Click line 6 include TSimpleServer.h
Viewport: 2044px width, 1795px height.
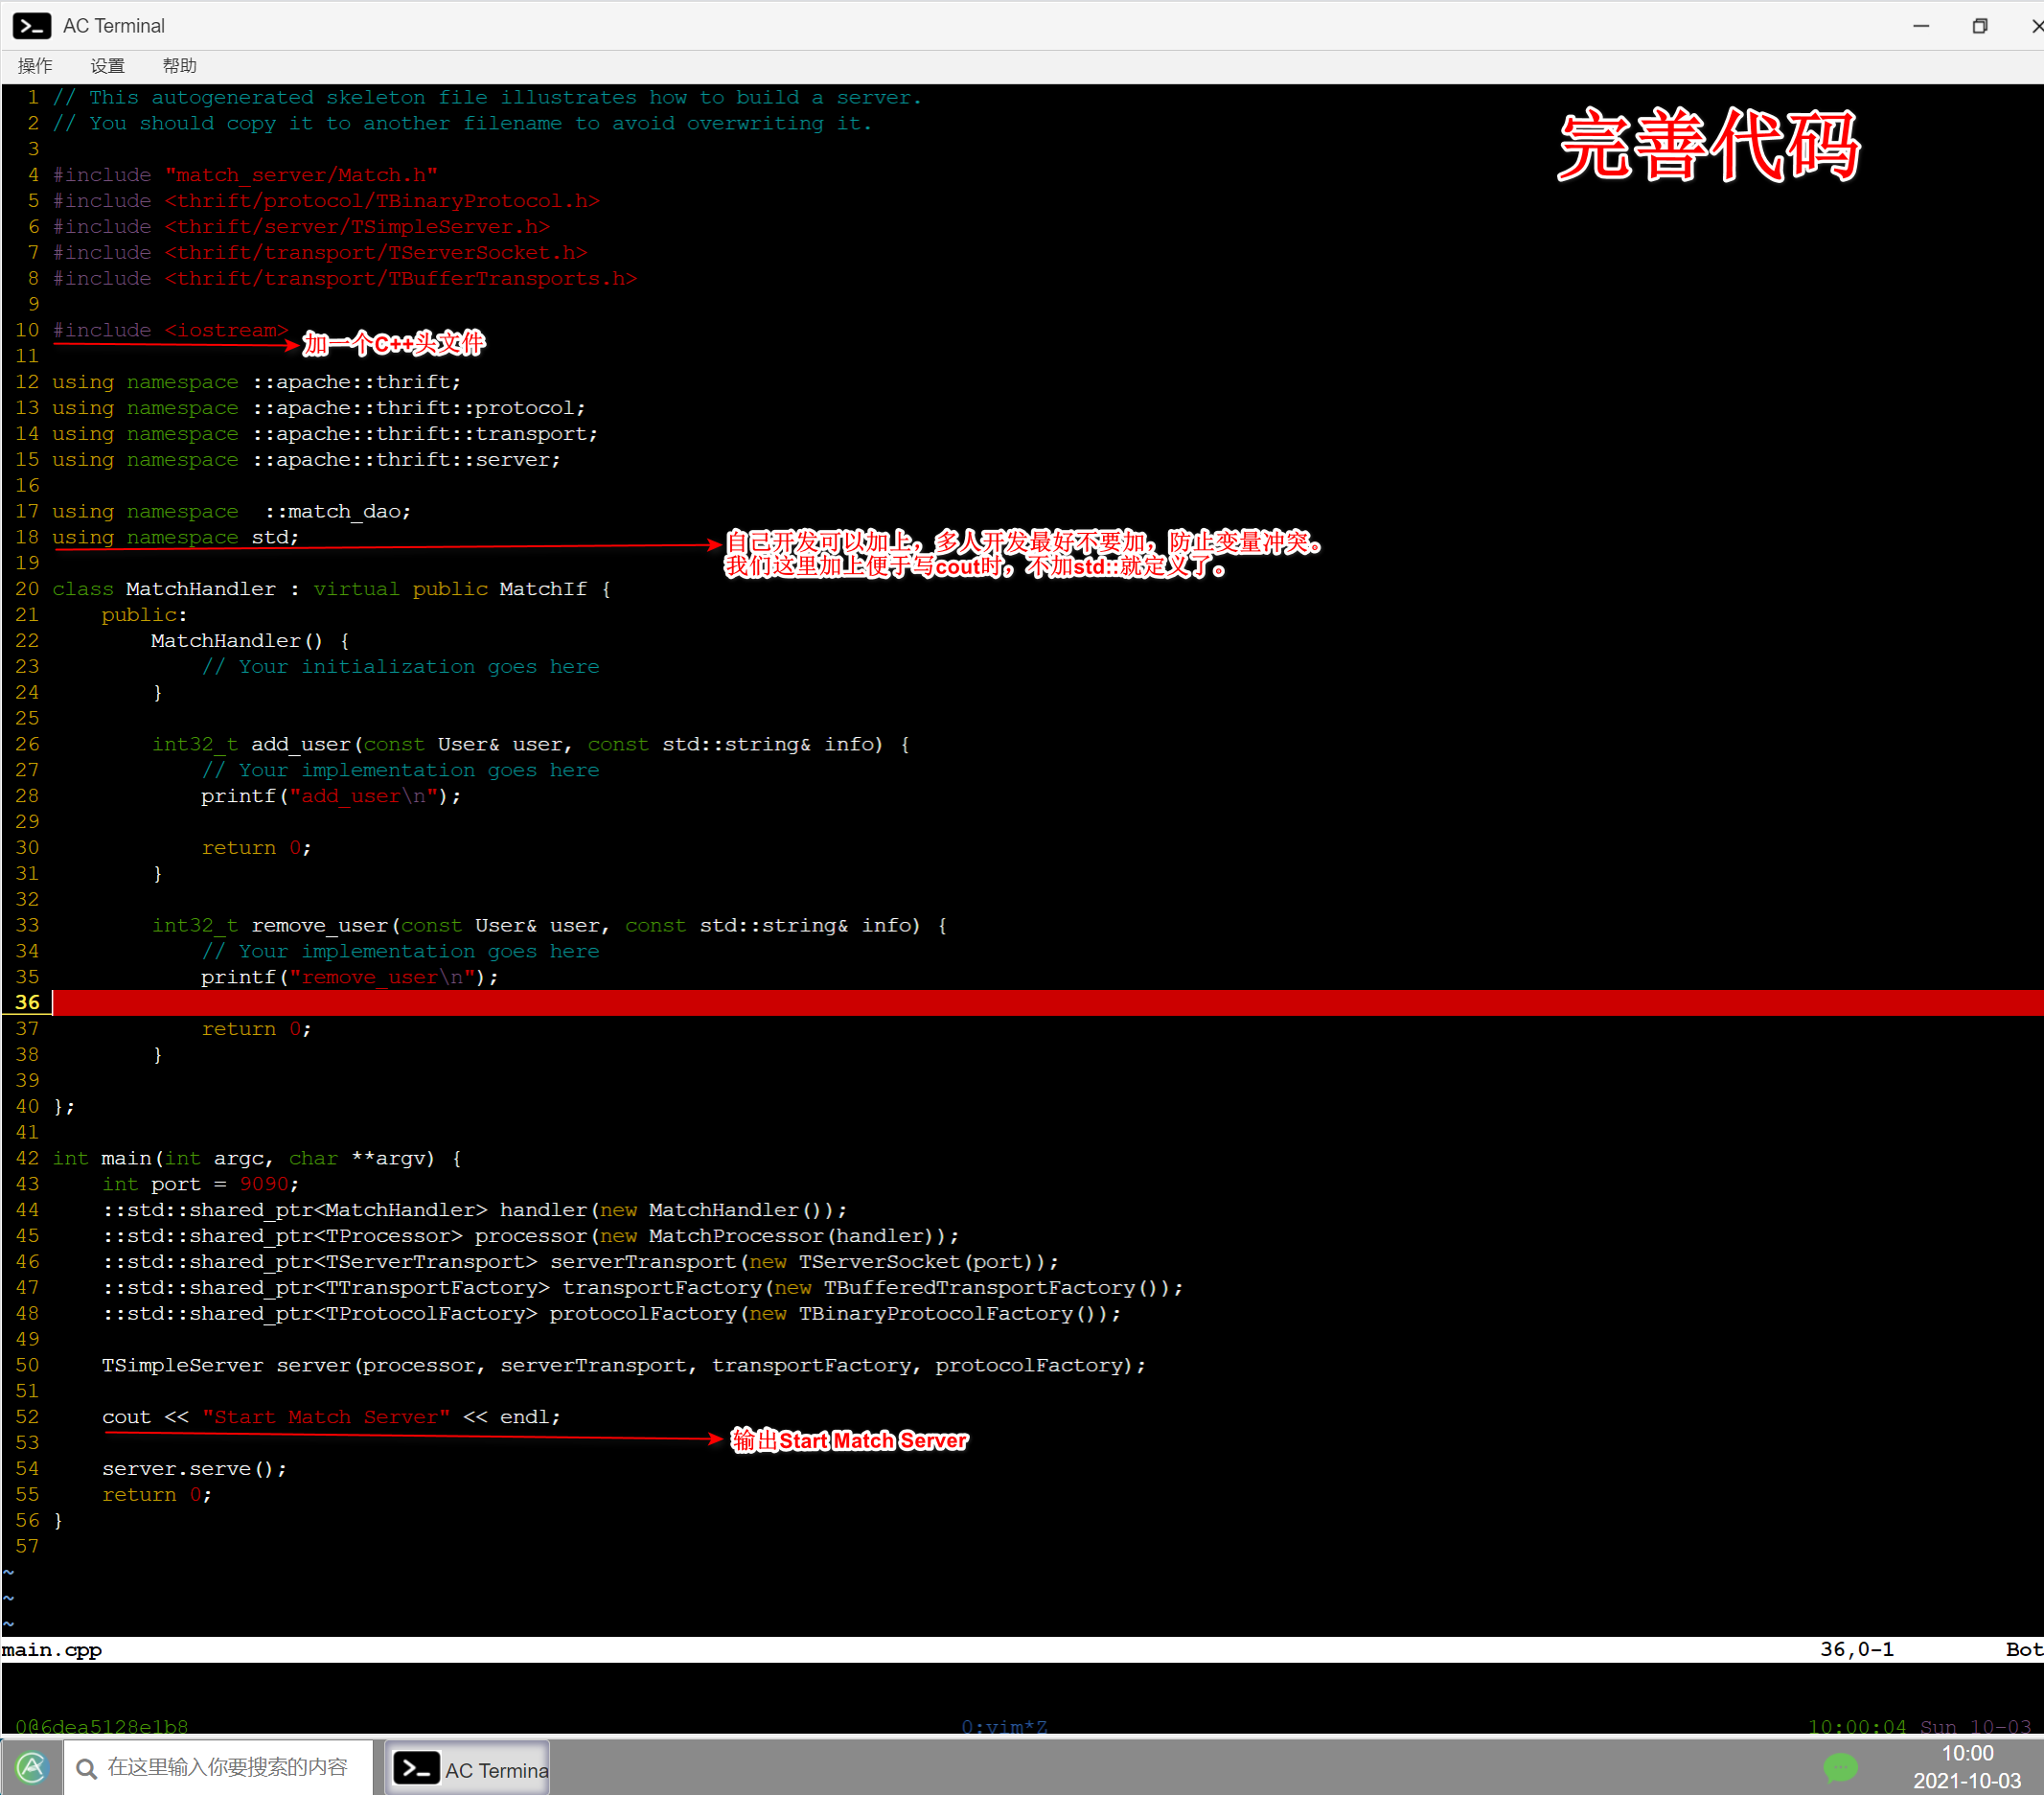301,227
